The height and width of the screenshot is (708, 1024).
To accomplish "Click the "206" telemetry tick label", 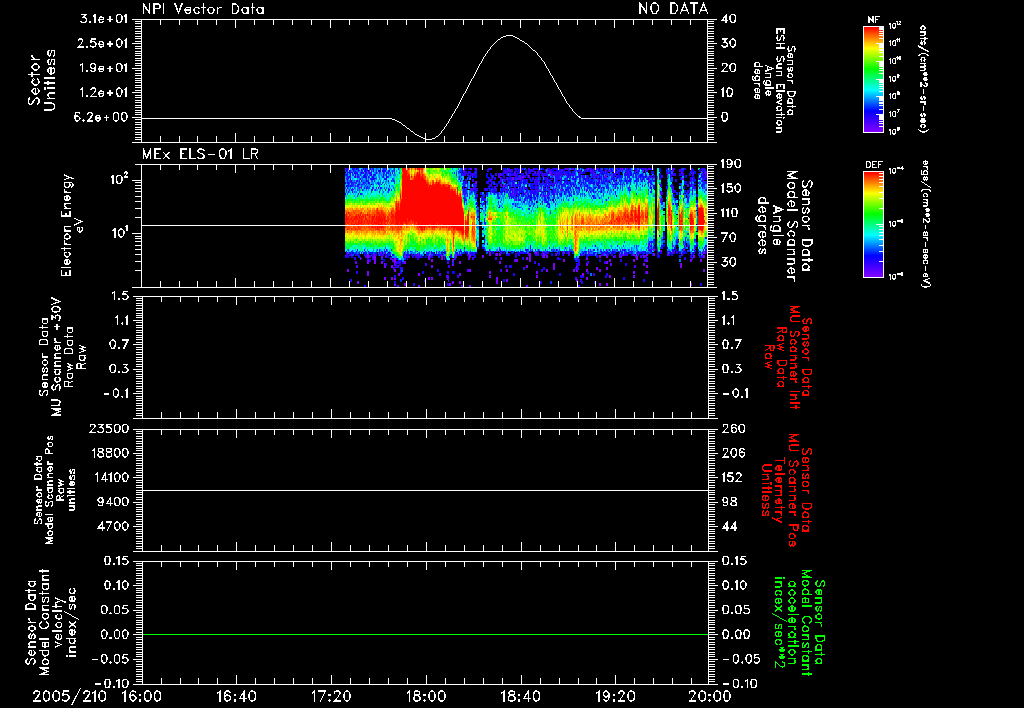I will [x=733, y=453].
